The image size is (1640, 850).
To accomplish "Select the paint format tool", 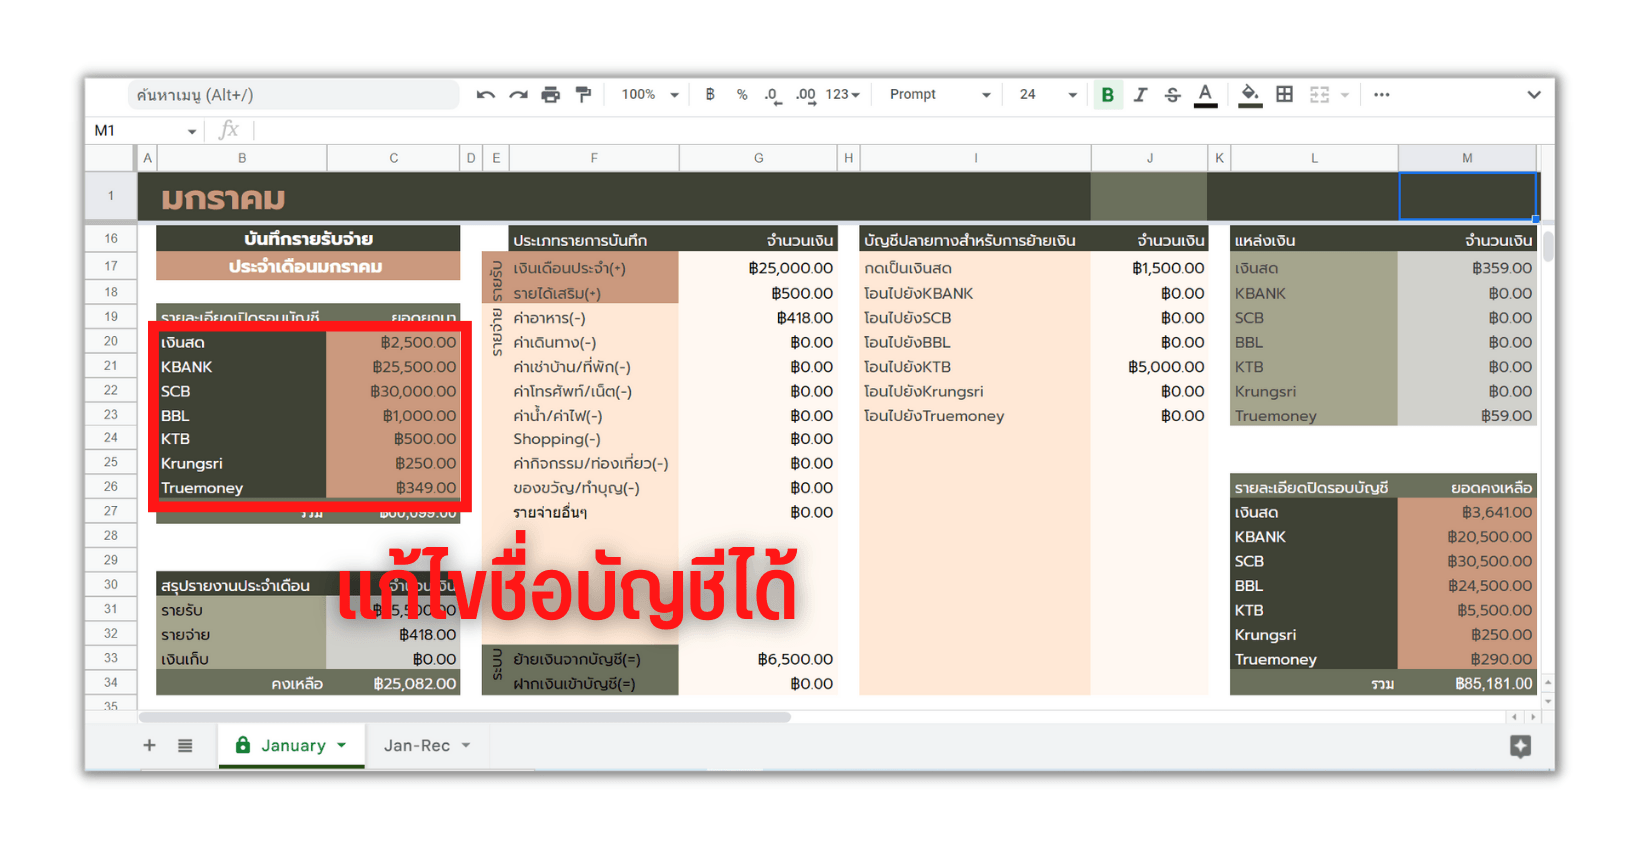I will click(x=583, y=95).
